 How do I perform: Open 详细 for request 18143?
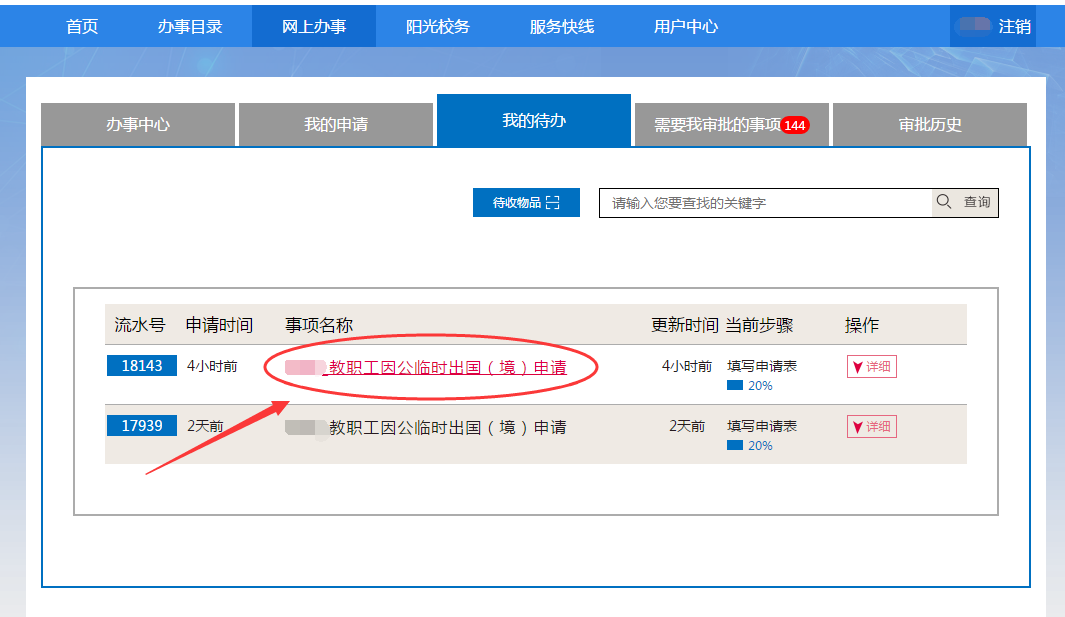click(871, 367)
